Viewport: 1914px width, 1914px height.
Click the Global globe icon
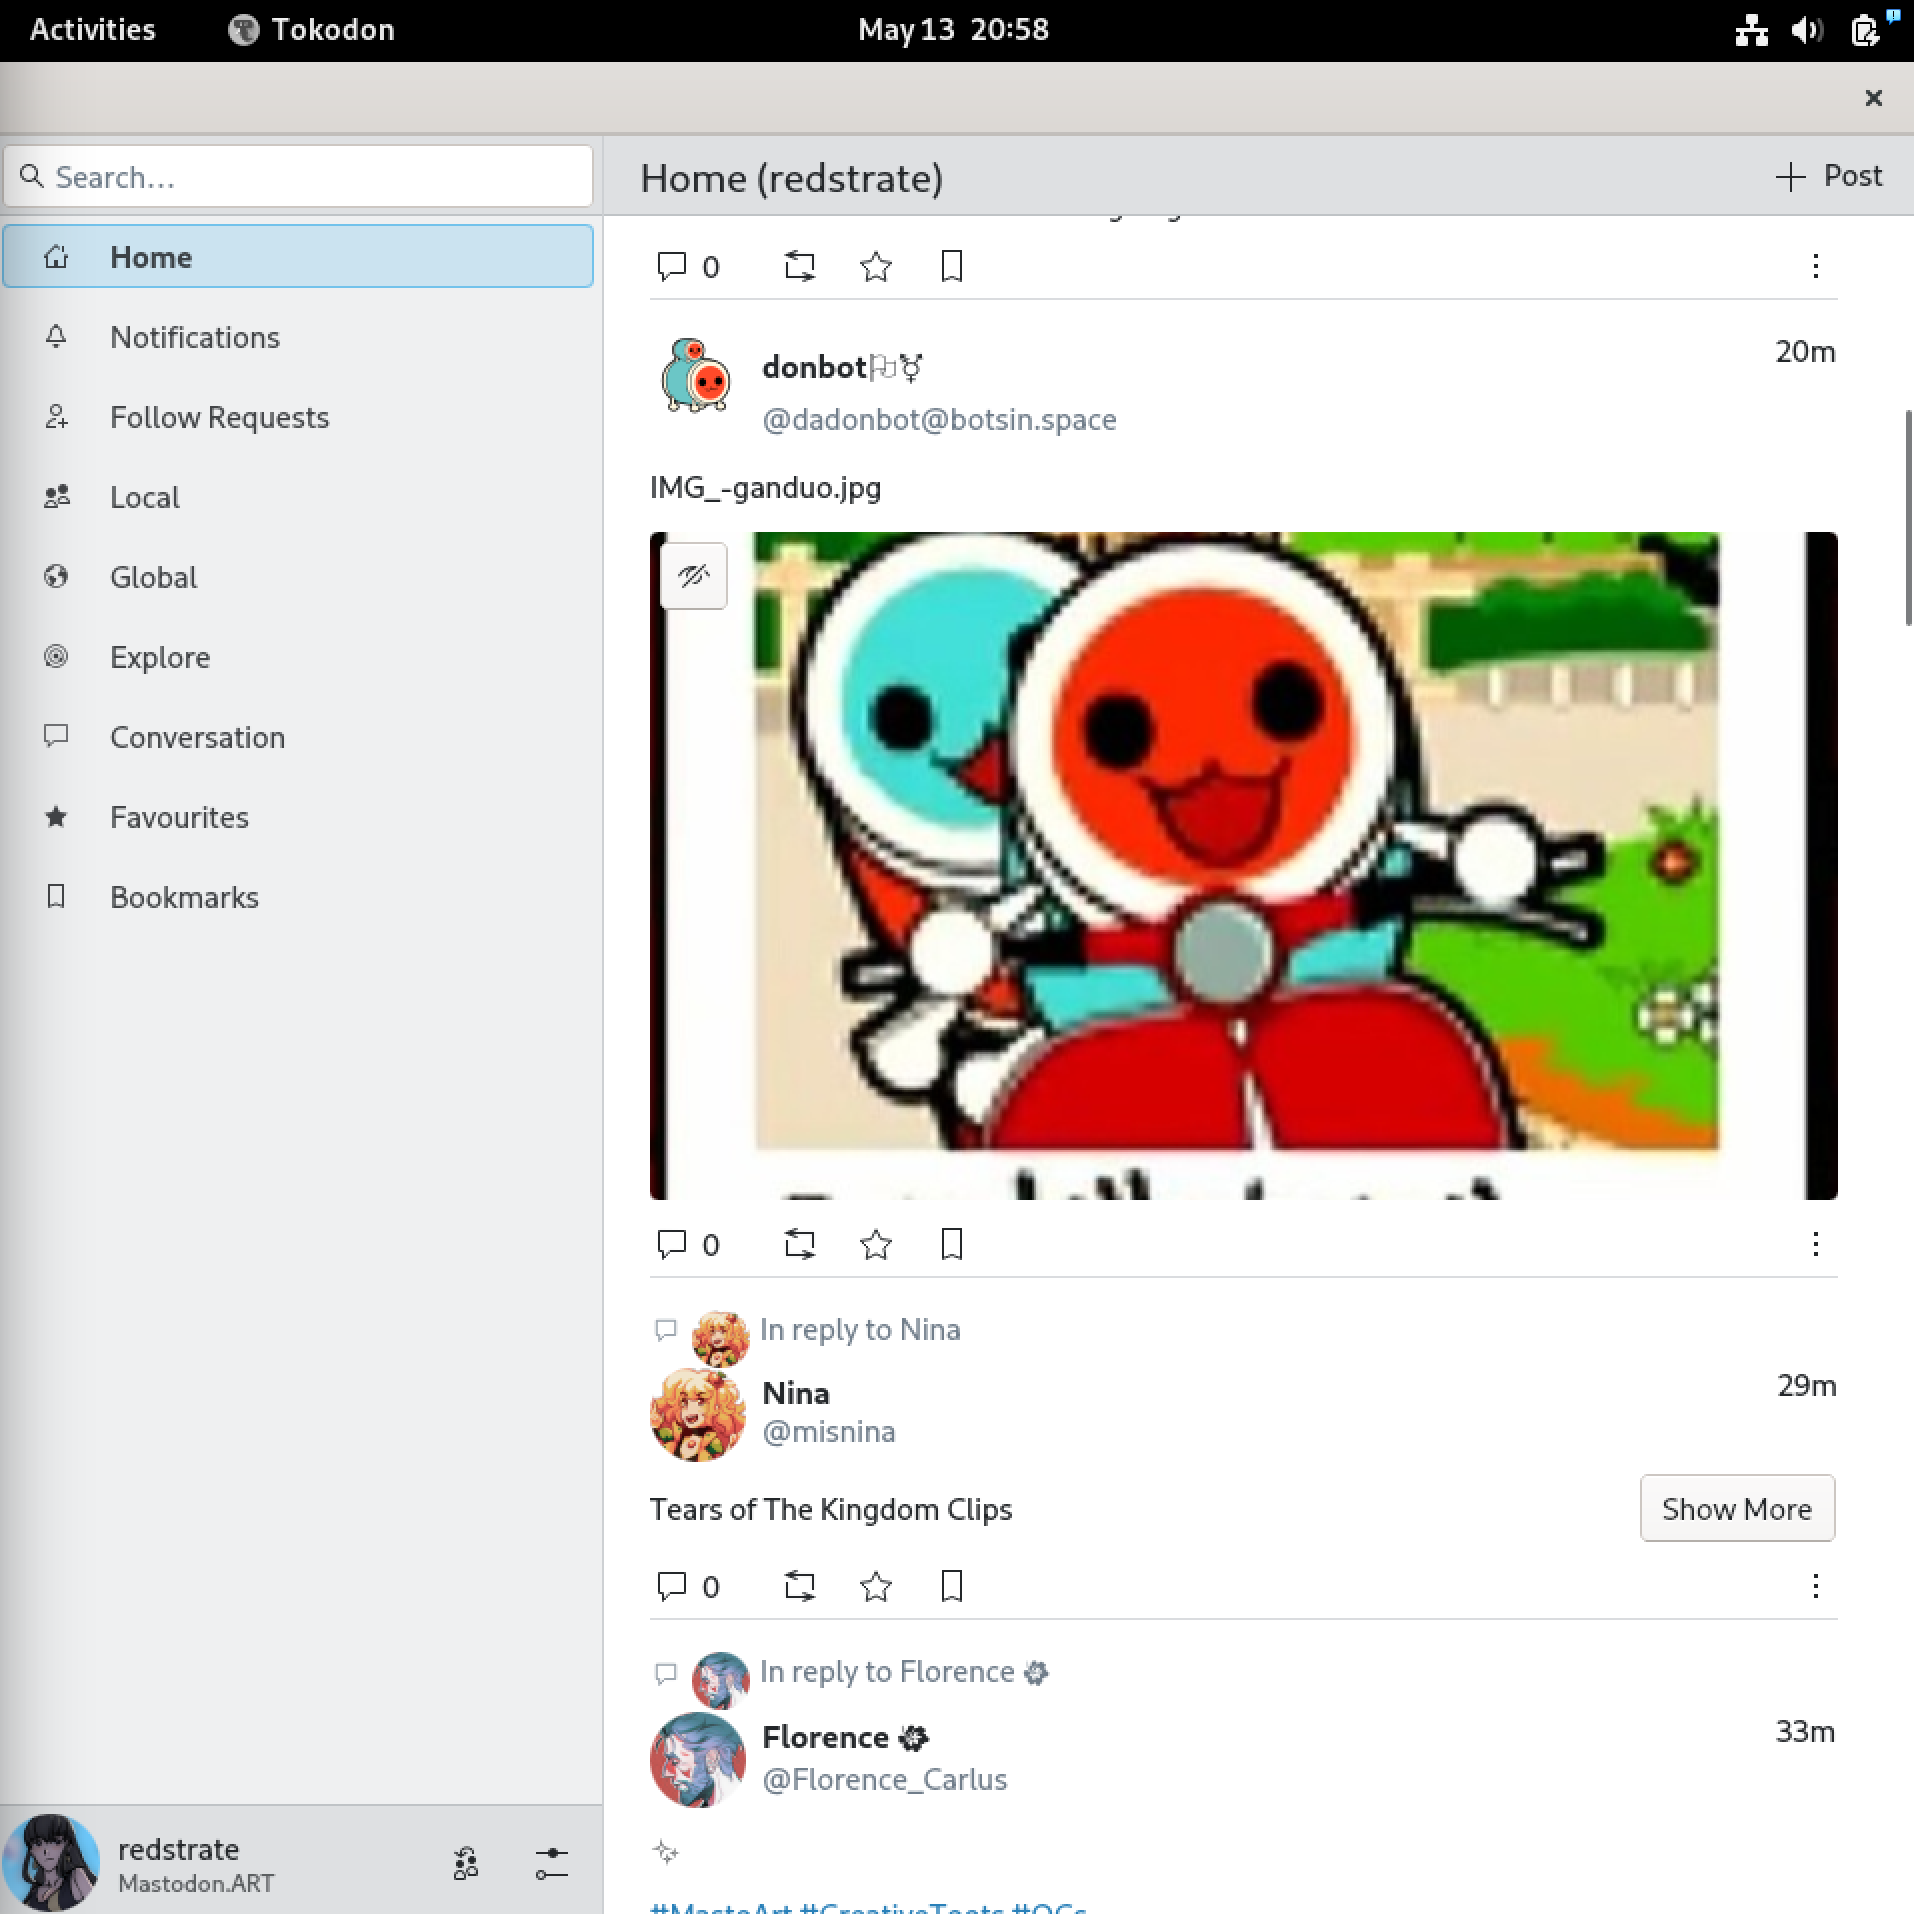click(56, 577)
